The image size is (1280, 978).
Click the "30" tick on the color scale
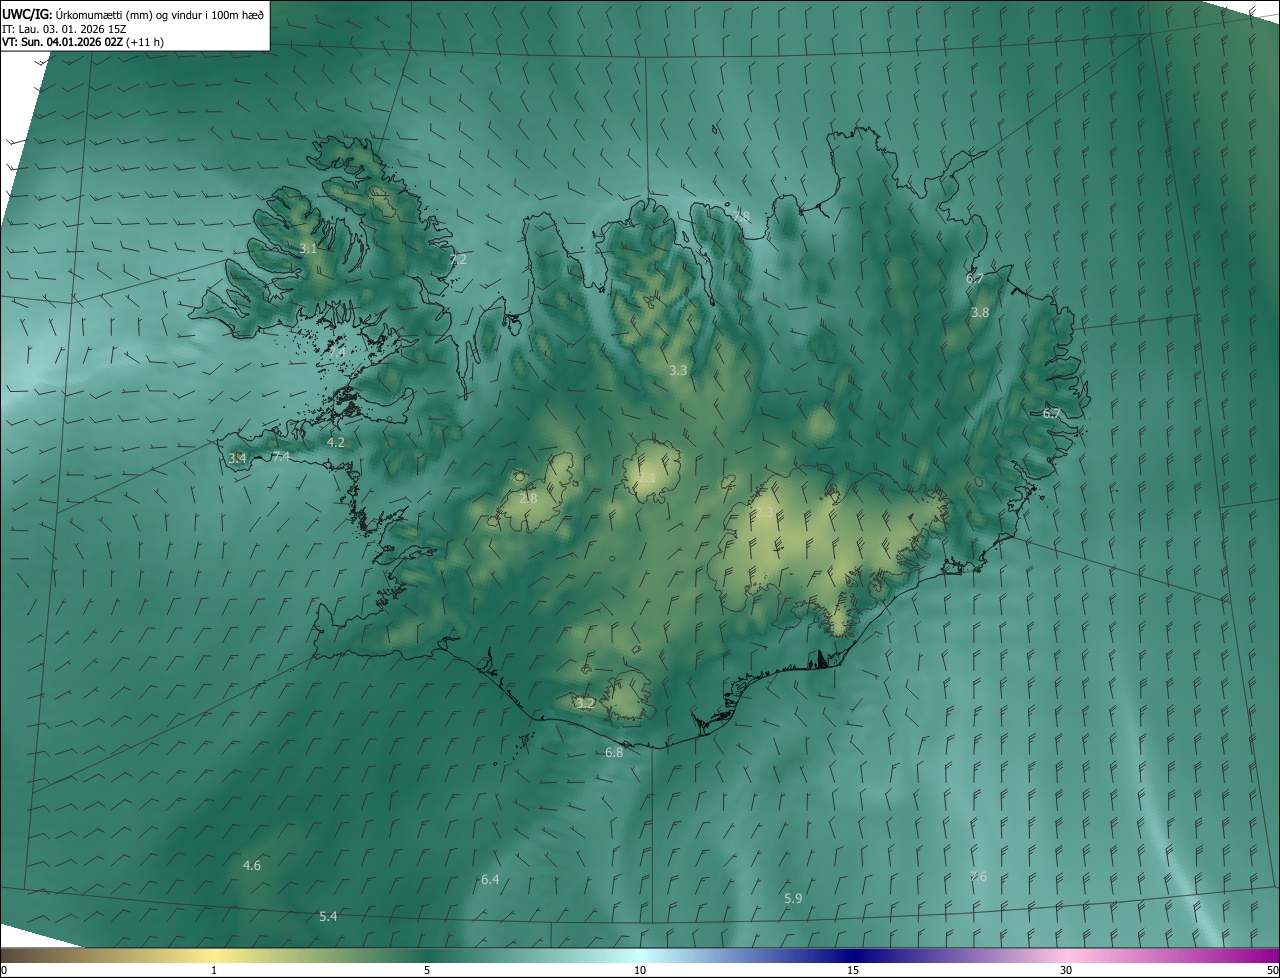tap(1066, 970)
